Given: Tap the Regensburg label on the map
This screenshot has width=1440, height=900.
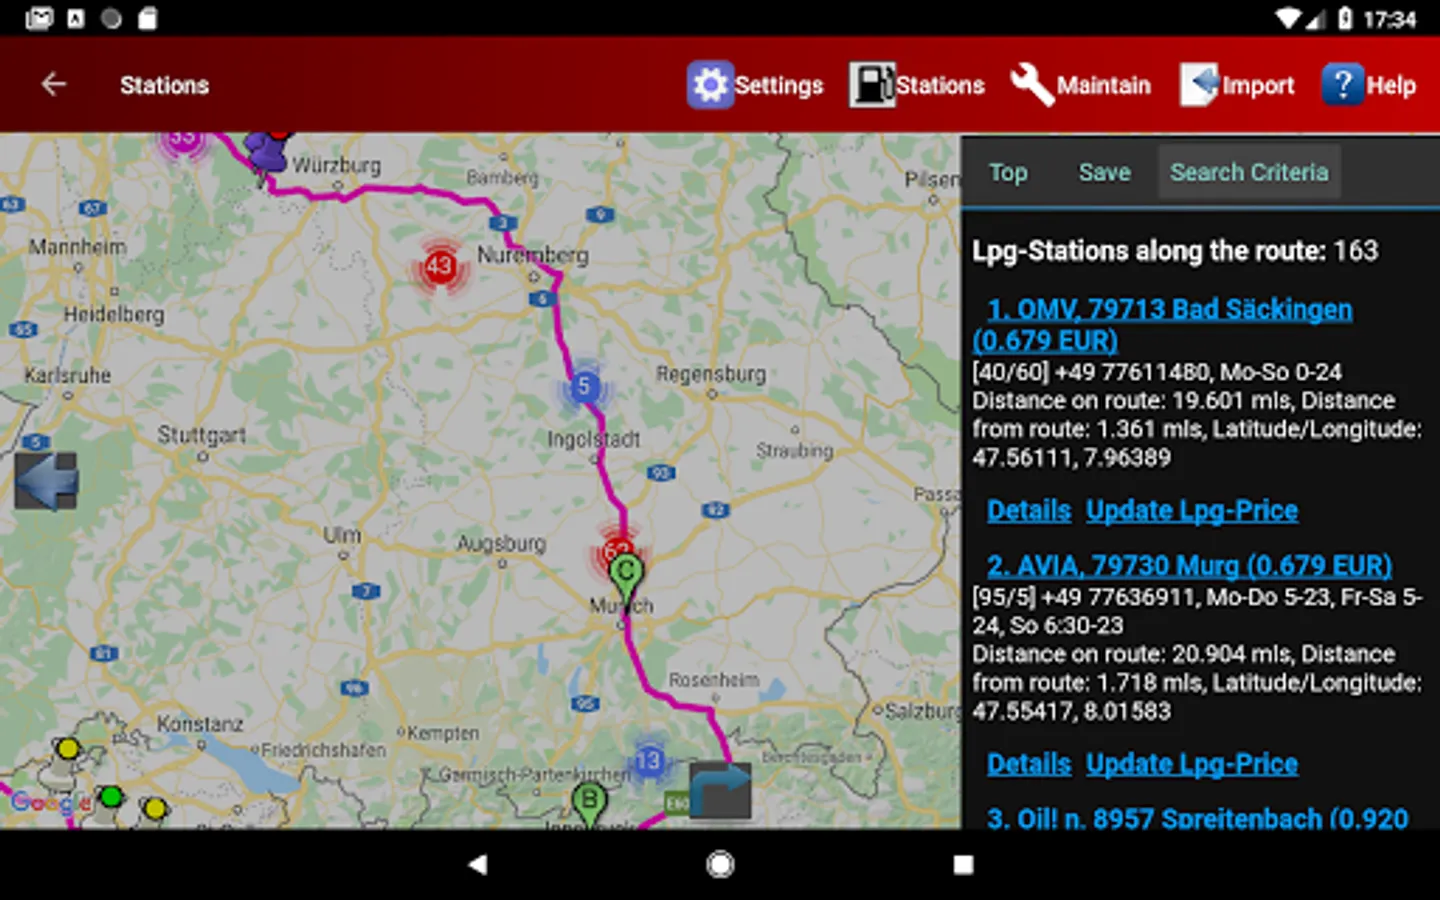Looking at the screenshot, I should click(x=711, y=374).
